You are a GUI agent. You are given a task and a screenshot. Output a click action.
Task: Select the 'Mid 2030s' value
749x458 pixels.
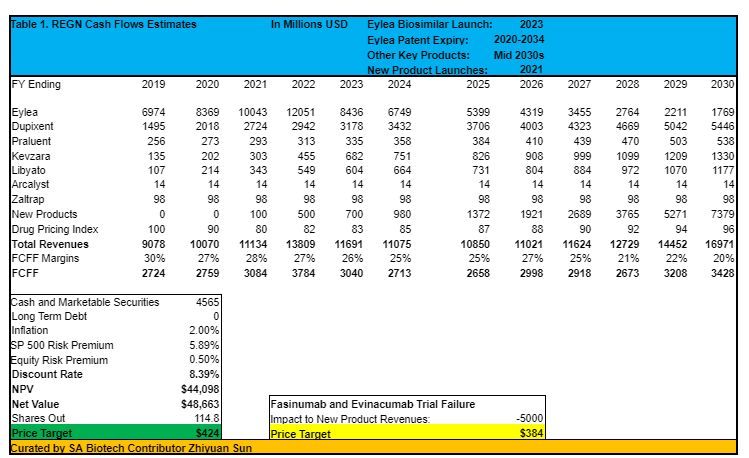[519, 55]
